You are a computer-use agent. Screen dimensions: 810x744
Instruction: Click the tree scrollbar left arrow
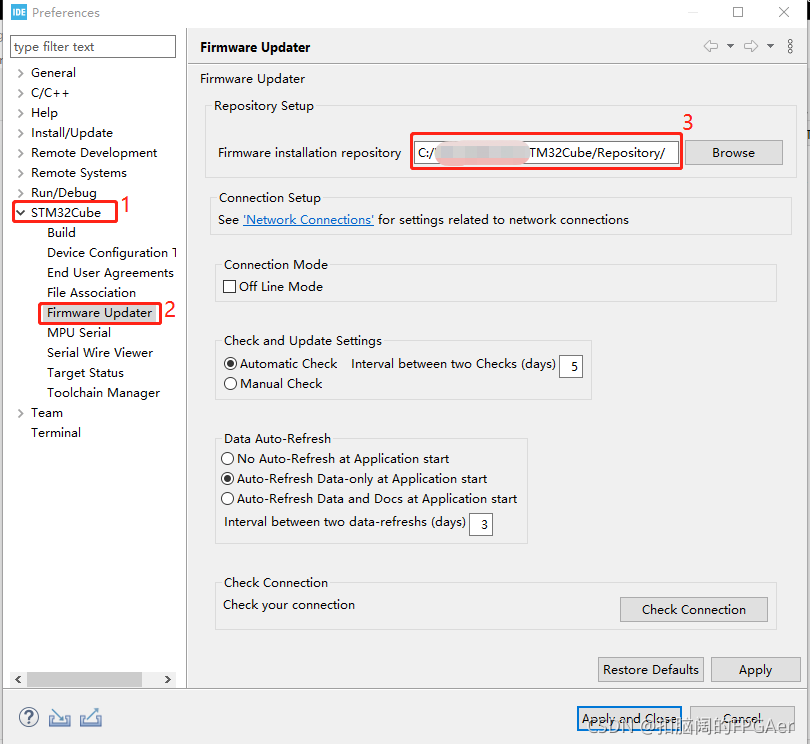(x=18, y=679)
